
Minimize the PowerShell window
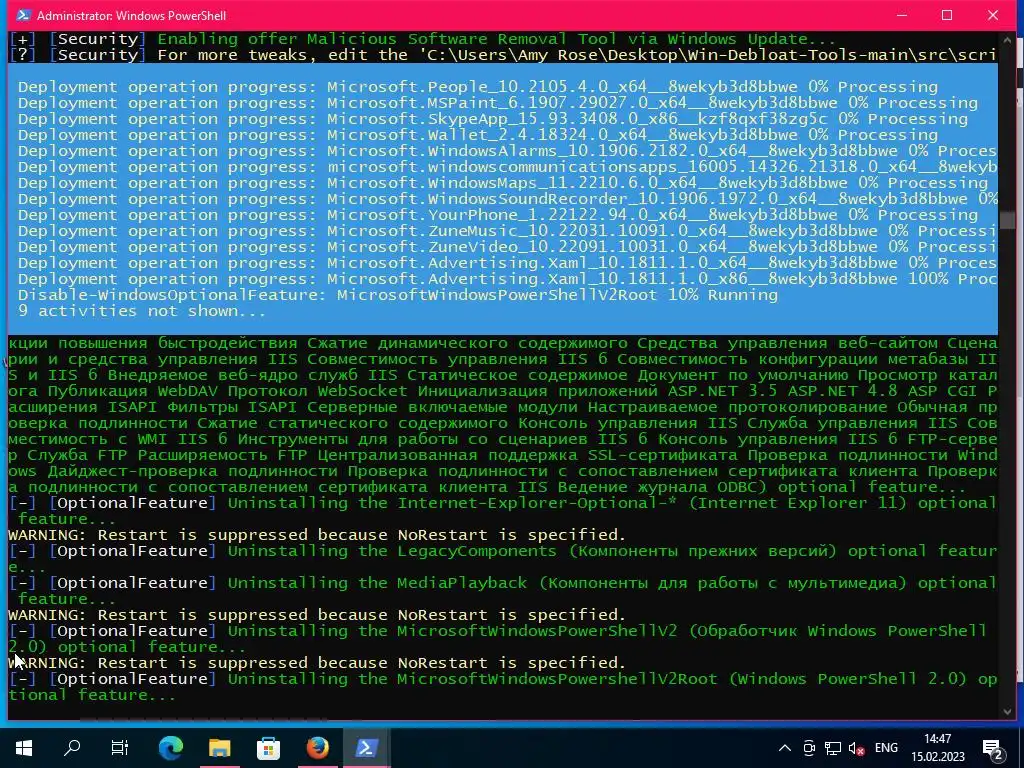(902, 15)
